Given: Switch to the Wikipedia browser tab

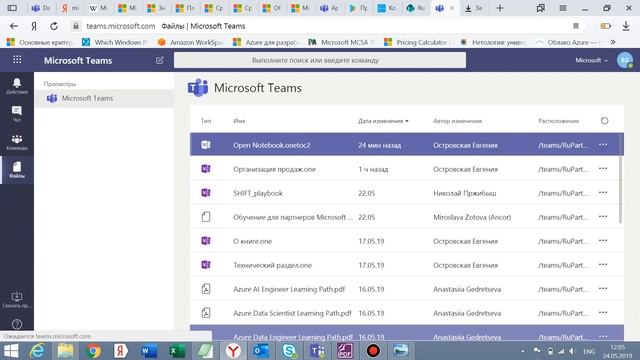Looking at the screenshot, I should coord(98,8).
